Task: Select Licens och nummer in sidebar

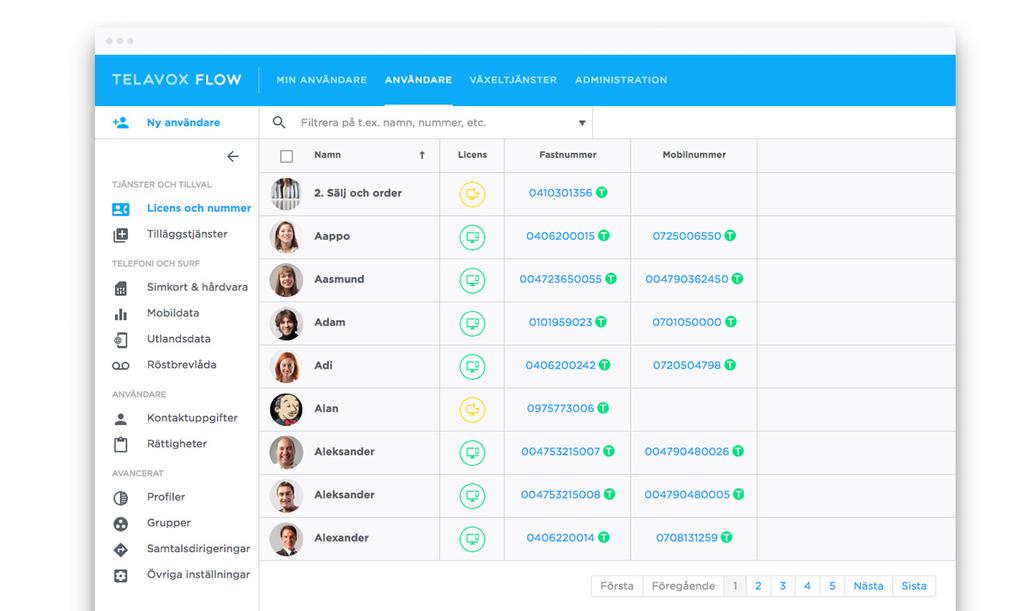Action: (199, 208)
